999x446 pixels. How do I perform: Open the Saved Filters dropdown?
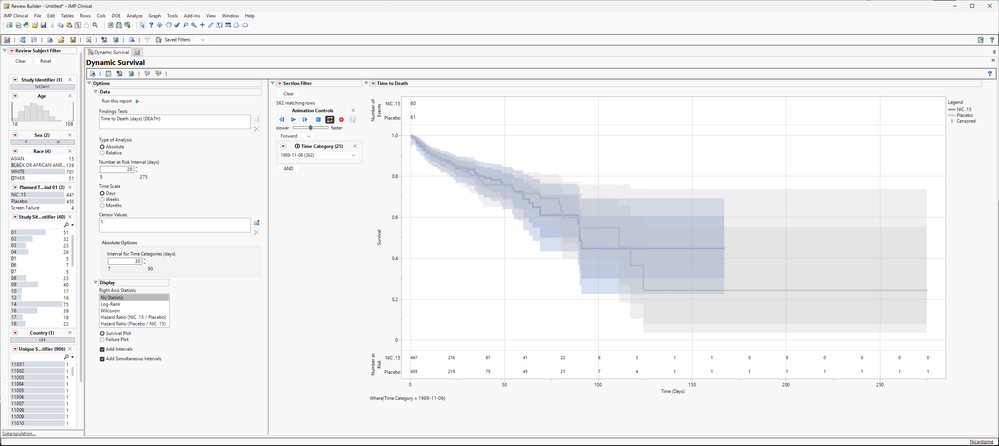(x=203, y=40)
